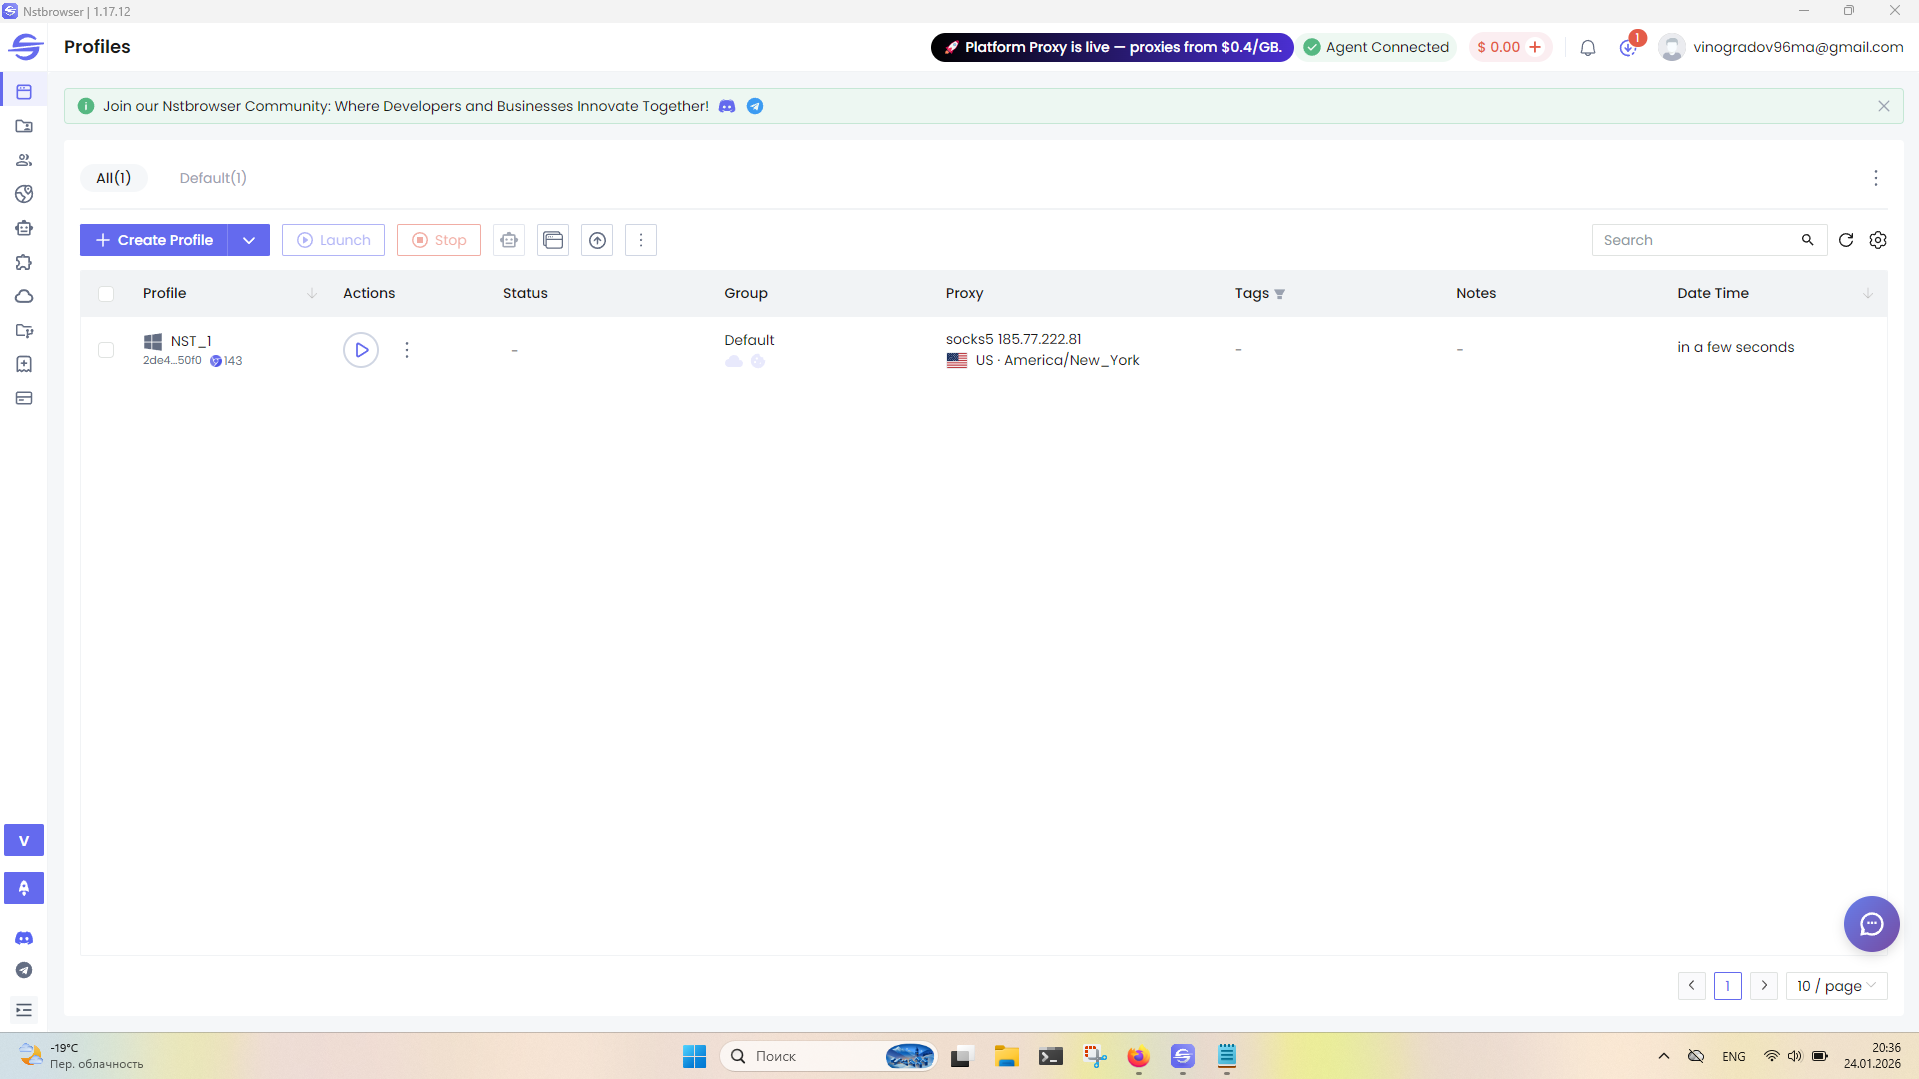Click the Launch button
Image resolution: width=1919 pixels, height=1079 pixels.
click(x=333, y=240)
